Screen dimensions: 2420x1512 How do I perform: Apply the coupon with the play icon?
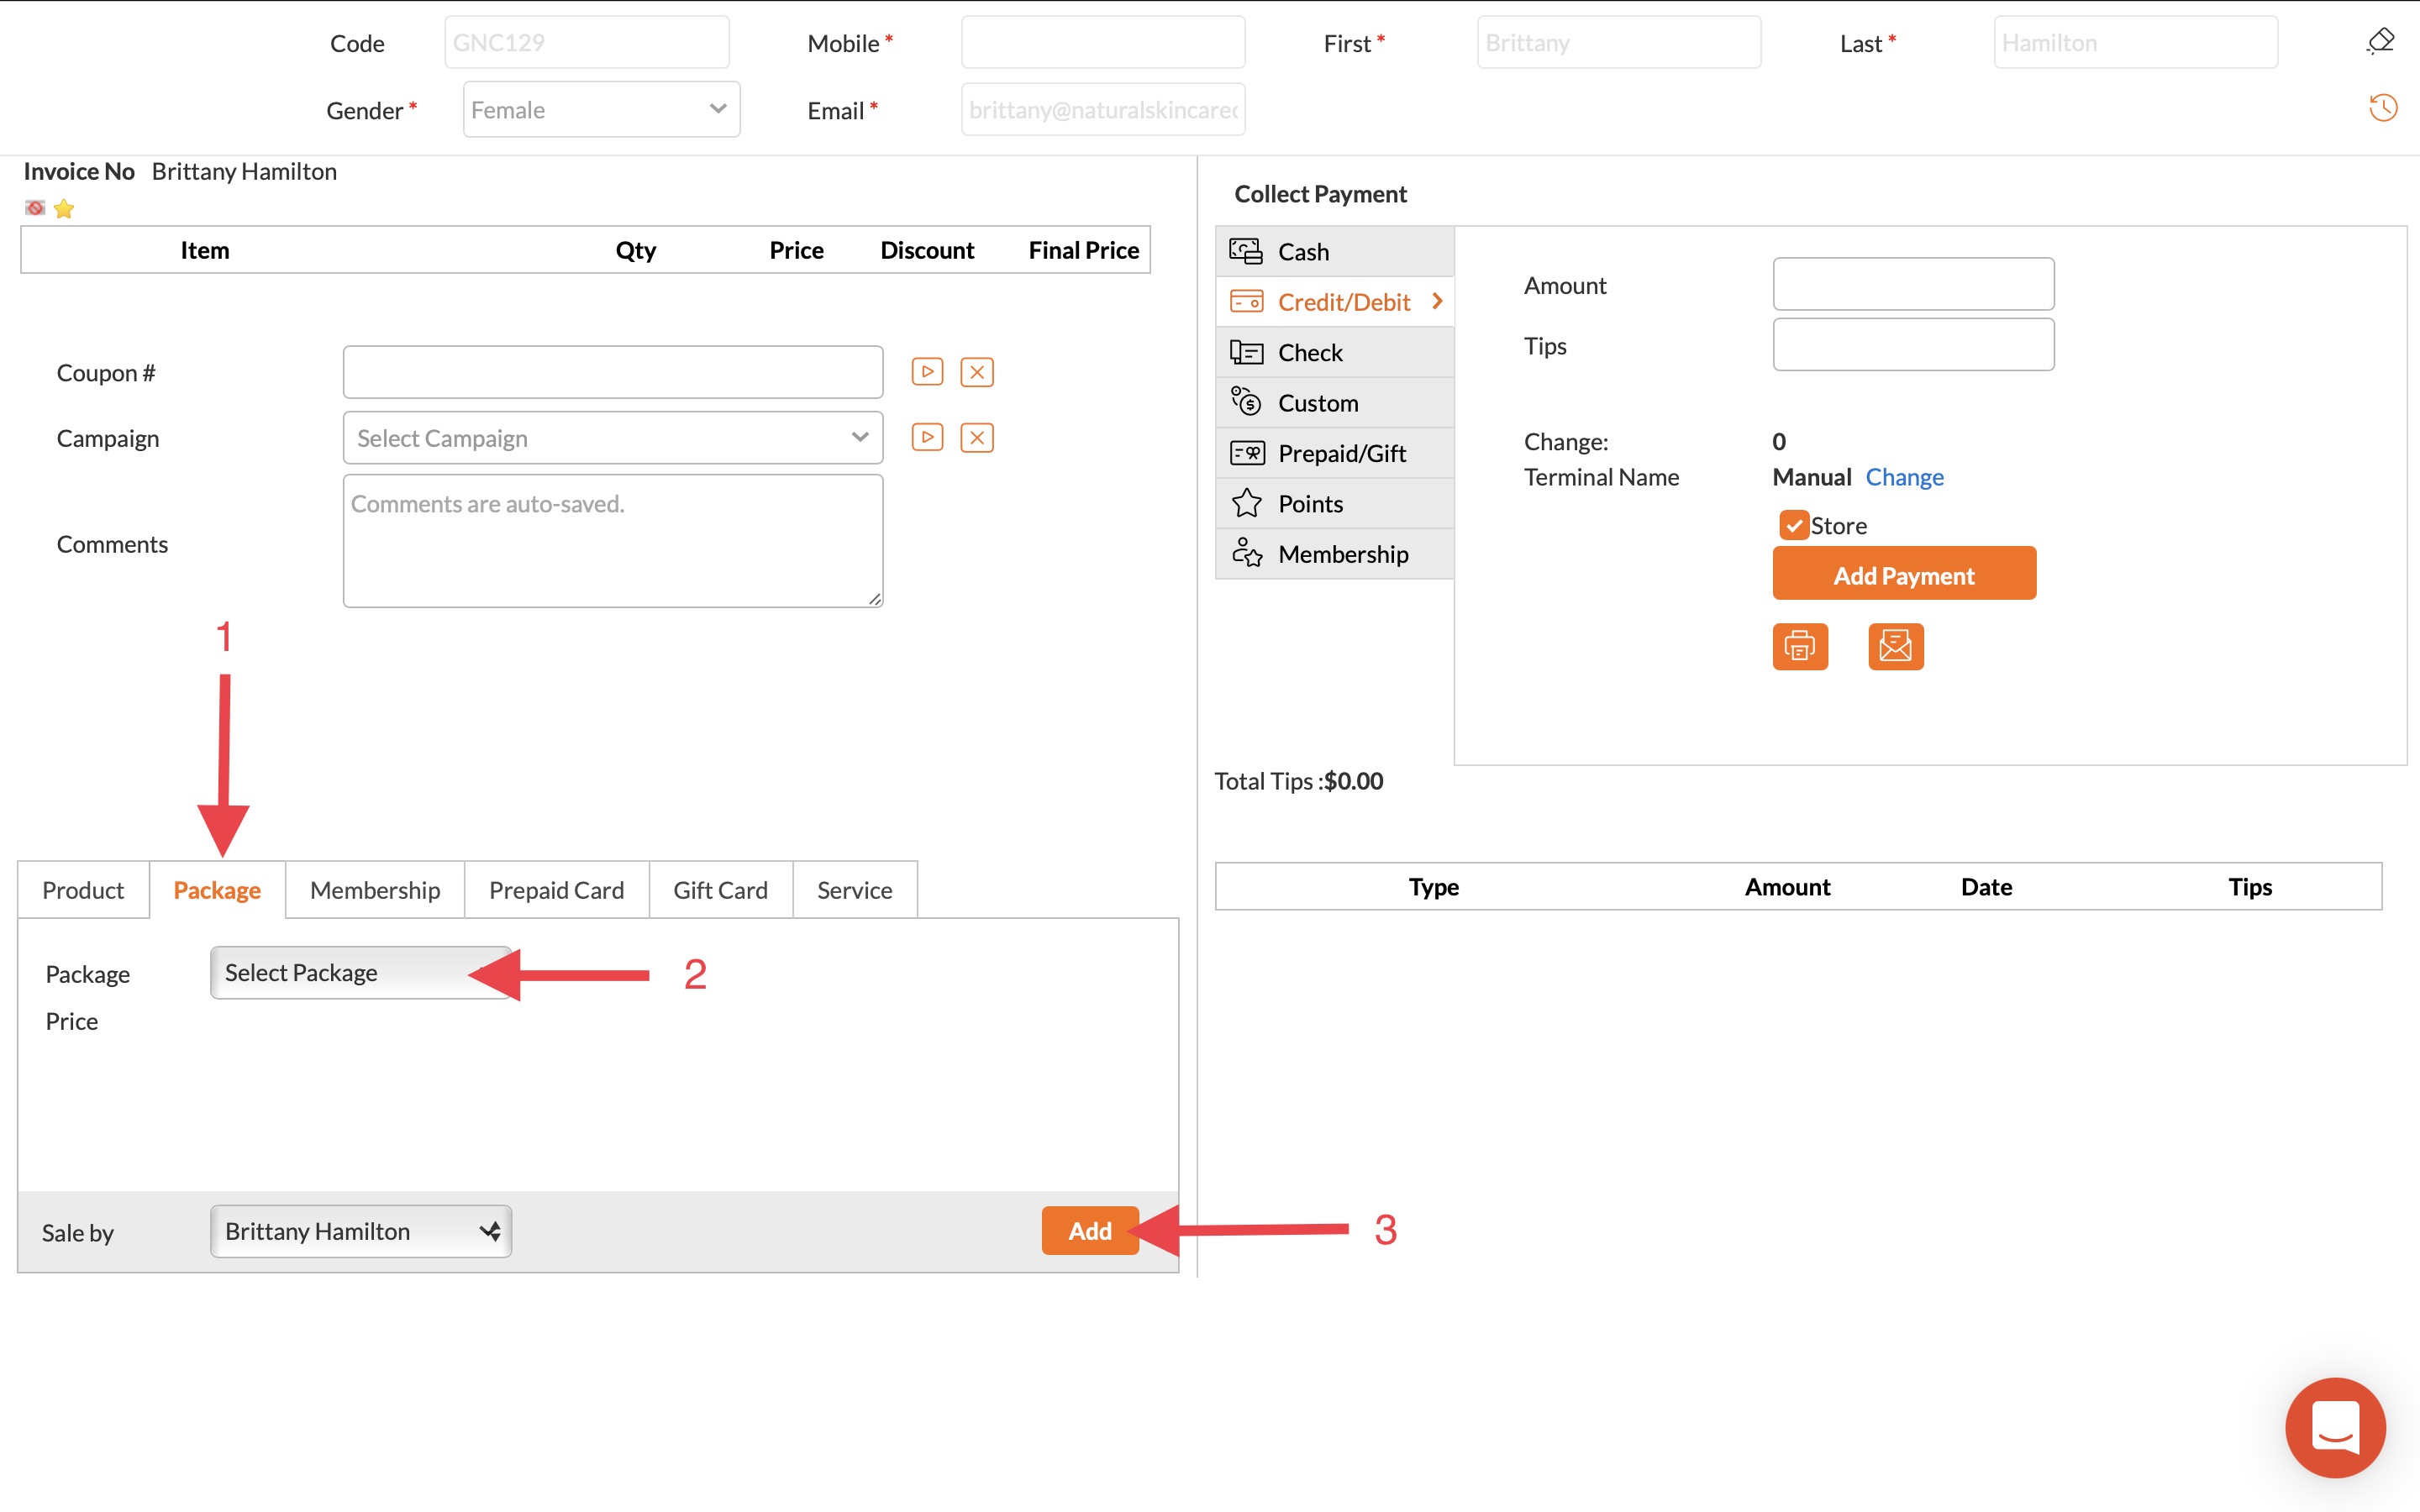[x=927, y=372]
